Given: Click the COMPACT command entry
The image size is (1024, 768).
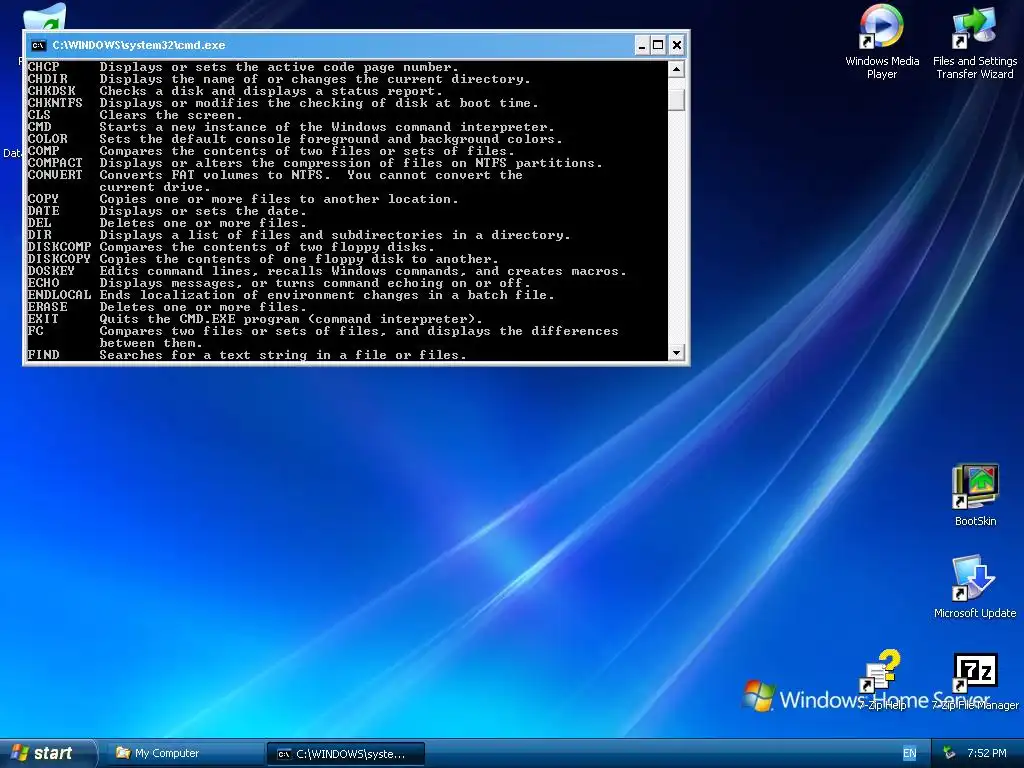Looking at the screenshot, I should pyautogui.click(x=315, y=163).
